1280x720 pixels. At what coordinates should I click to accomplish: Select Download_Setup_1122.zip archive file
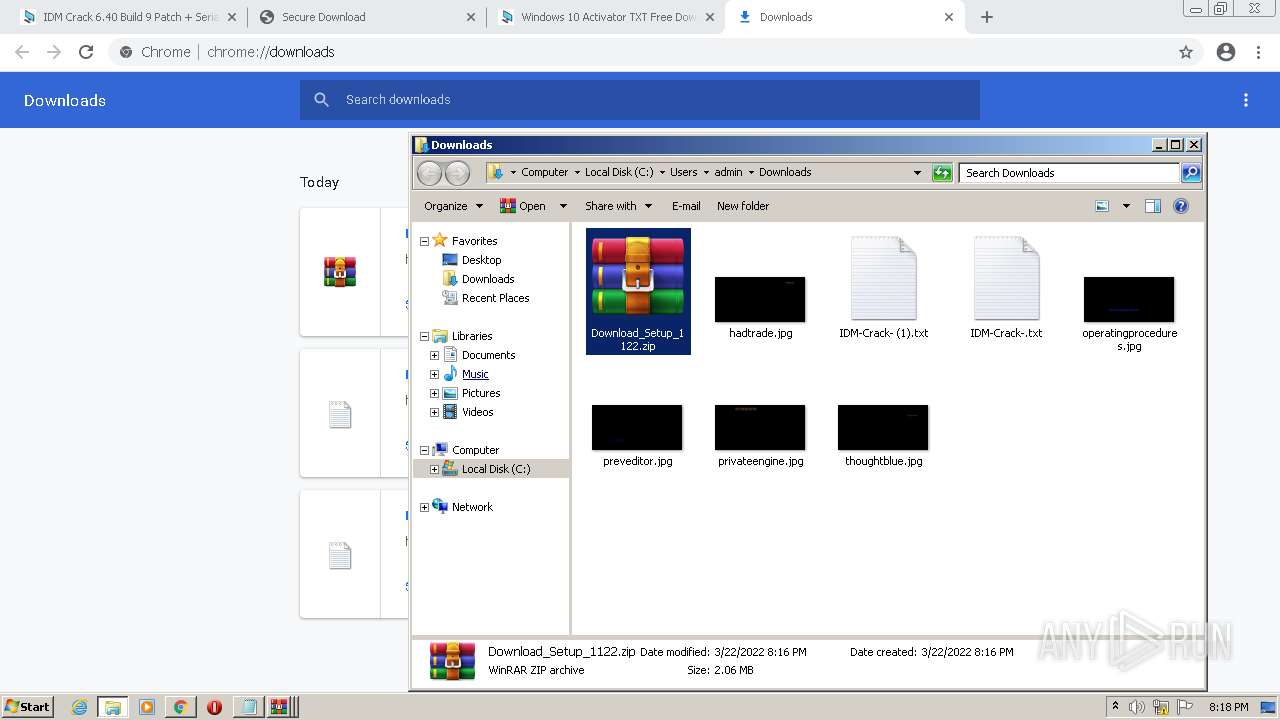[x=638, y=291]
